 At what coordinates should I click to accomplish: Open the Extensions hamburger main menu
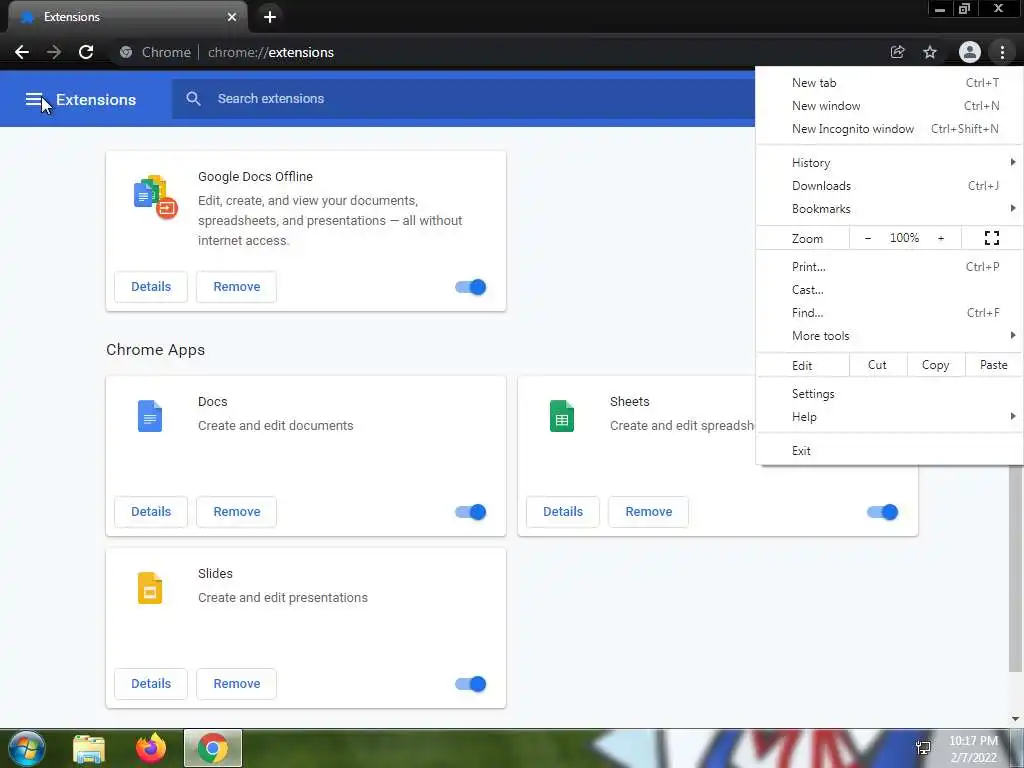point(34,99)
